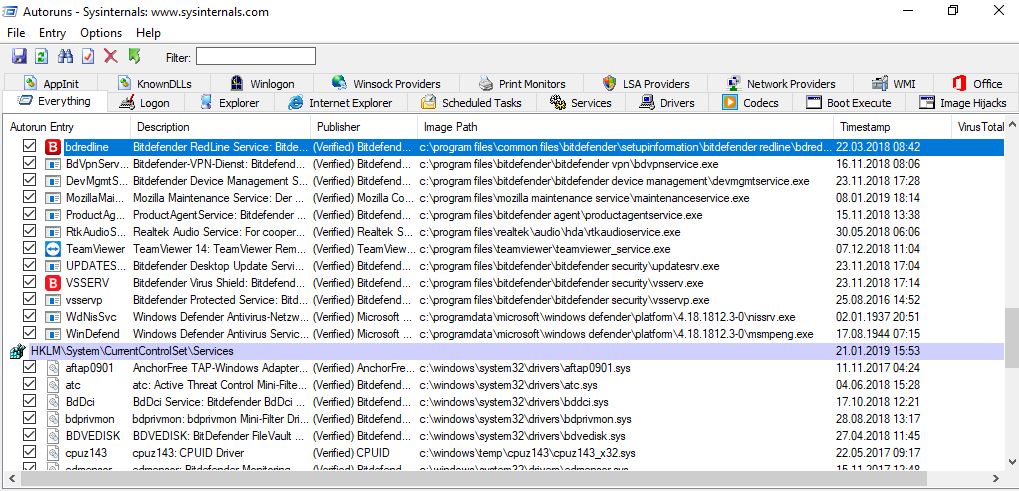The image size is (1019, 491).
Task: Sort by Autorun Entry column header
Action: 66,127
